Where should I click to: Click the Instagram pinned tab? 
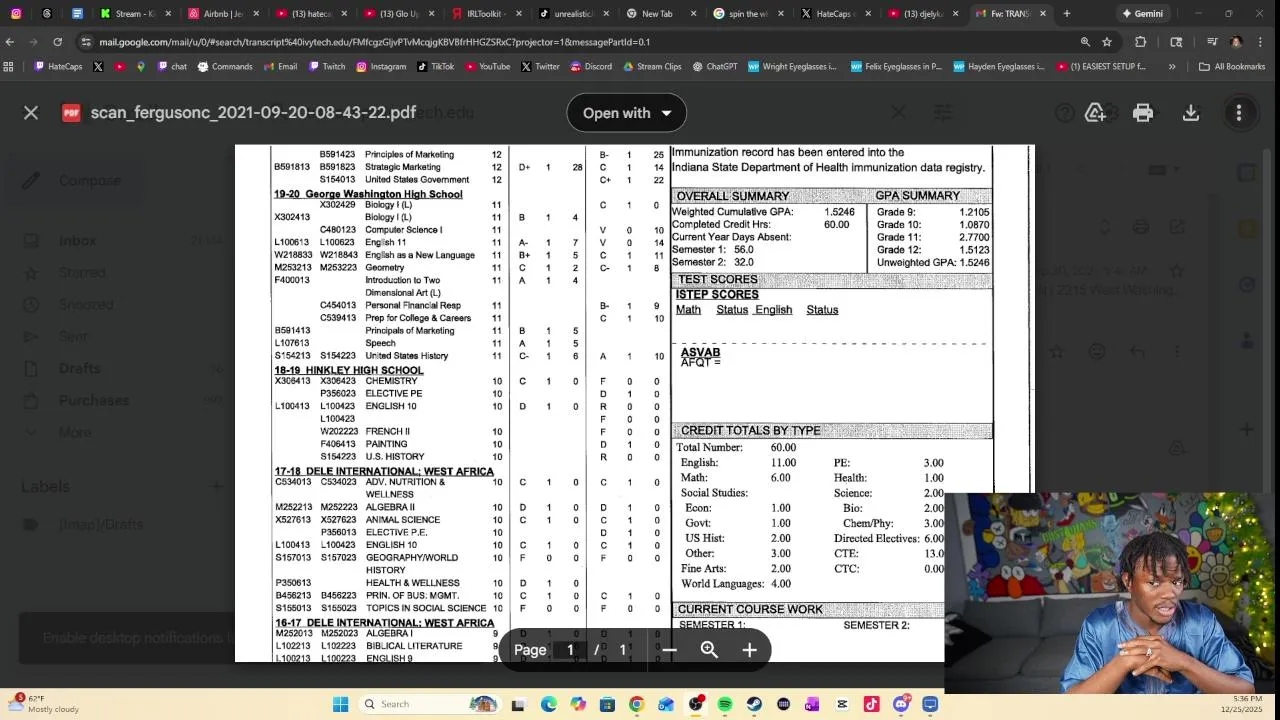(16, 14)
